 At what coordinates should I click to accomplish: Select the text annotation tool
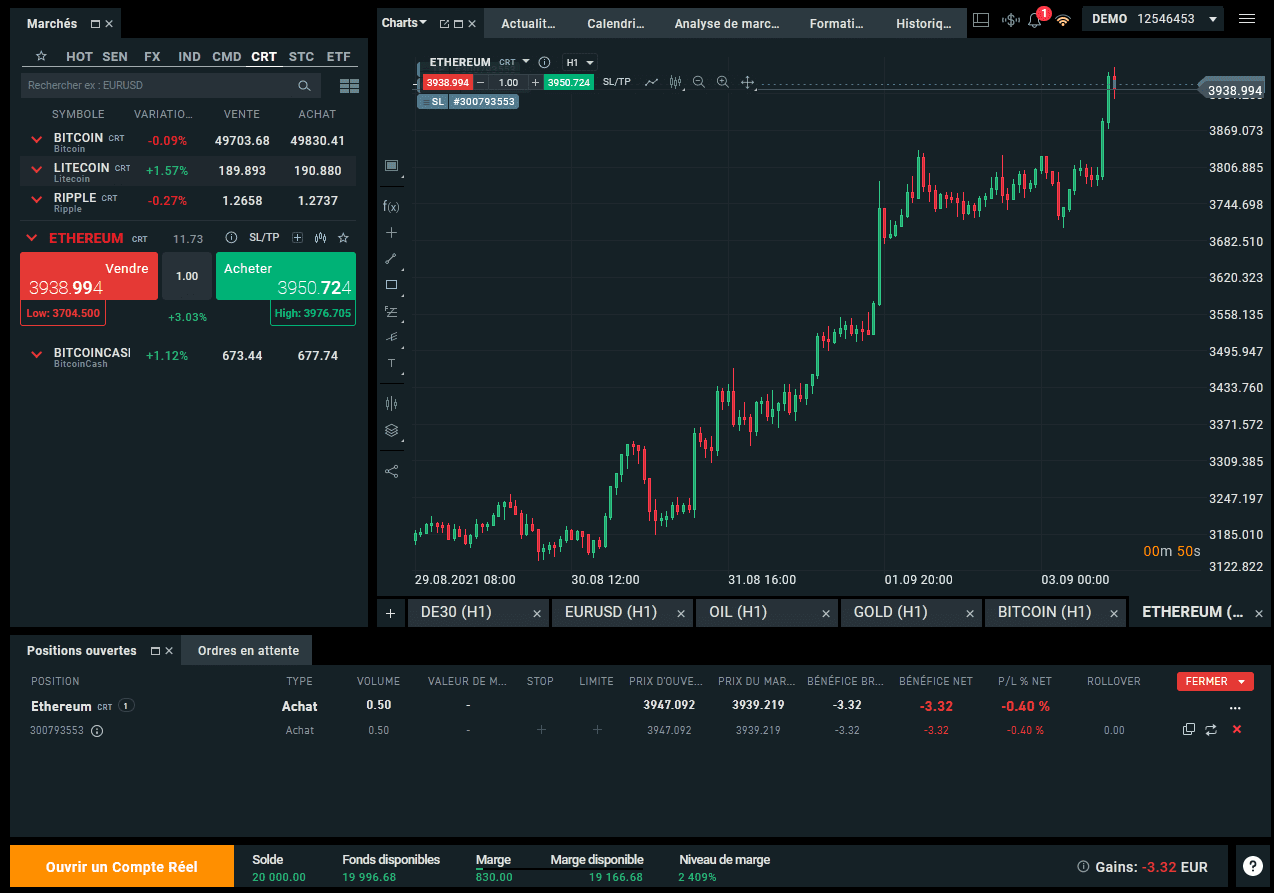391,363
